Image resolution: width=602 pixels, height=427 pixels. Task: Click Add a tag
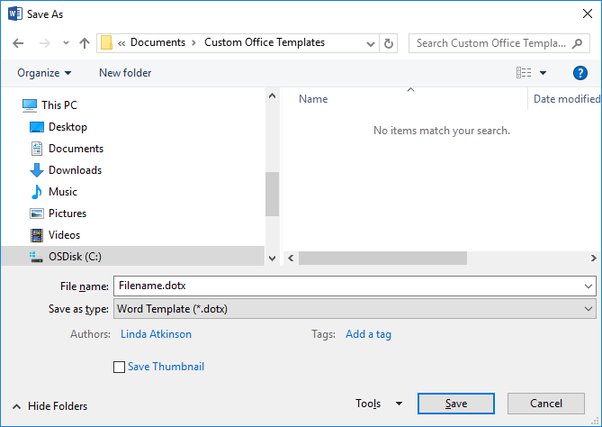coord(368,334)
